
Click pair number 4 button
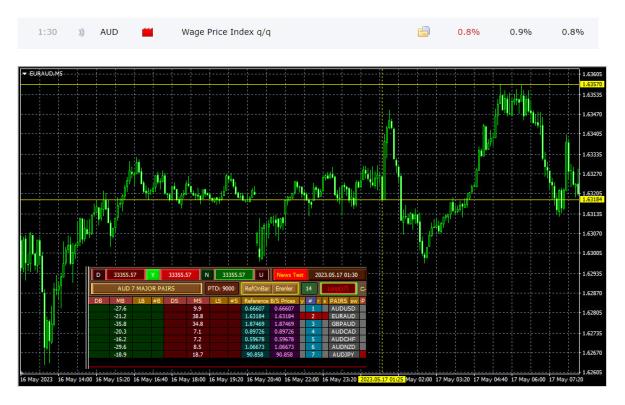pos(313,332)
